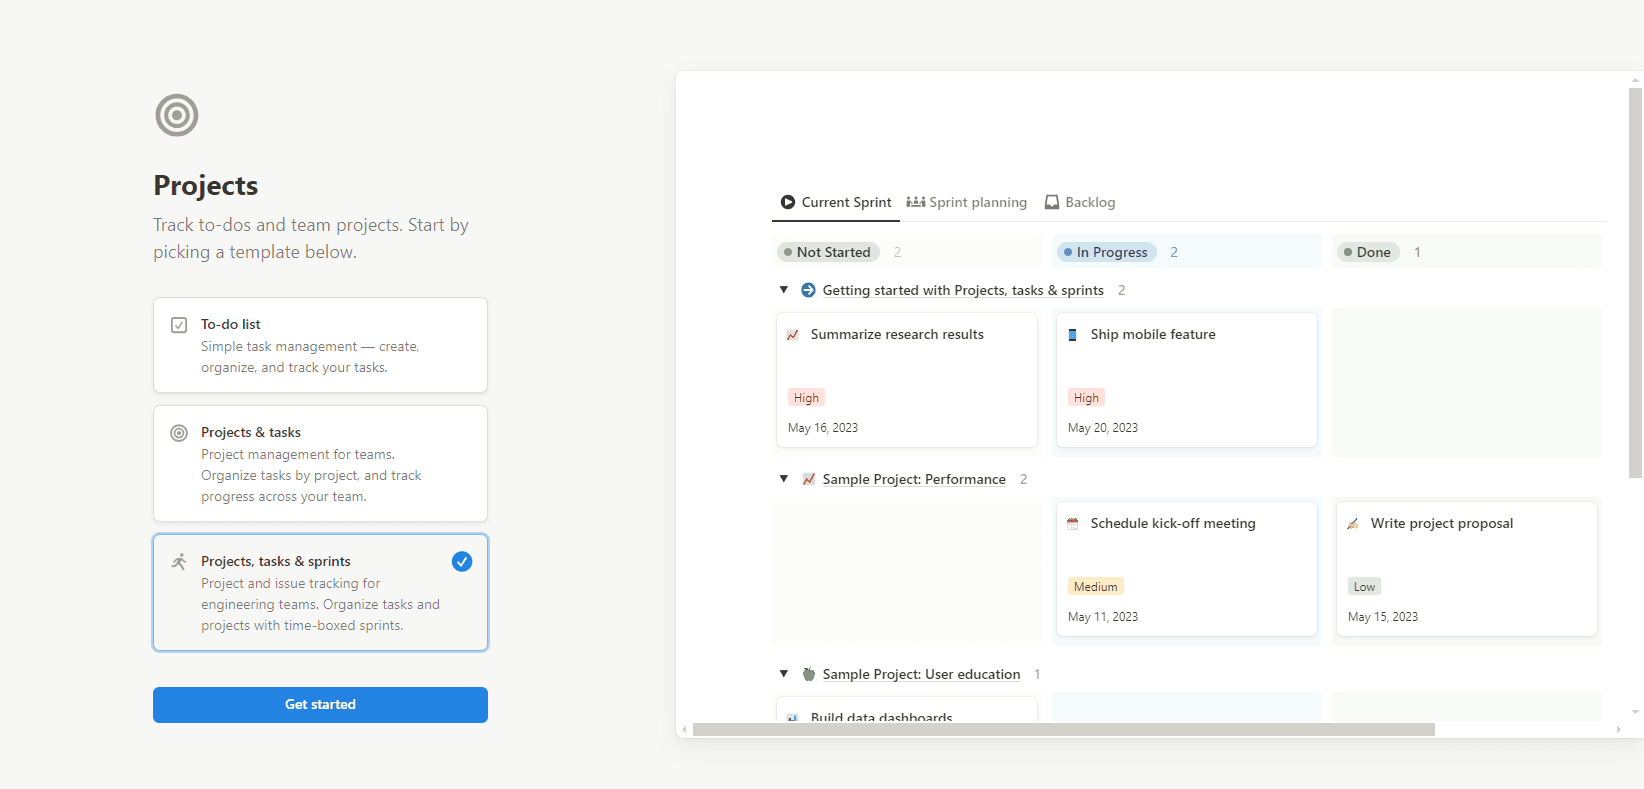Open the Schedule kick-off meeting card
The width and height of the screenshot is (1644, 789).
coord(1187,569)
